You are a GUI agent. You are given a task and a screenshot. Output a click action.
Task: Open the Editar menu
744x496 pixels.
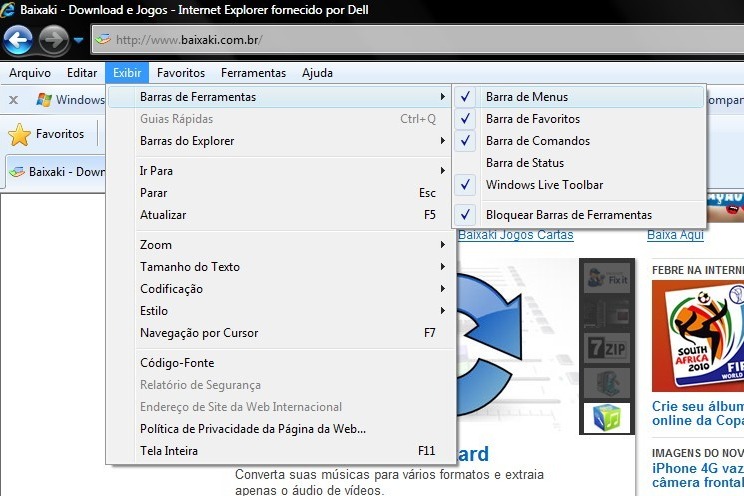tap(82, 73)
